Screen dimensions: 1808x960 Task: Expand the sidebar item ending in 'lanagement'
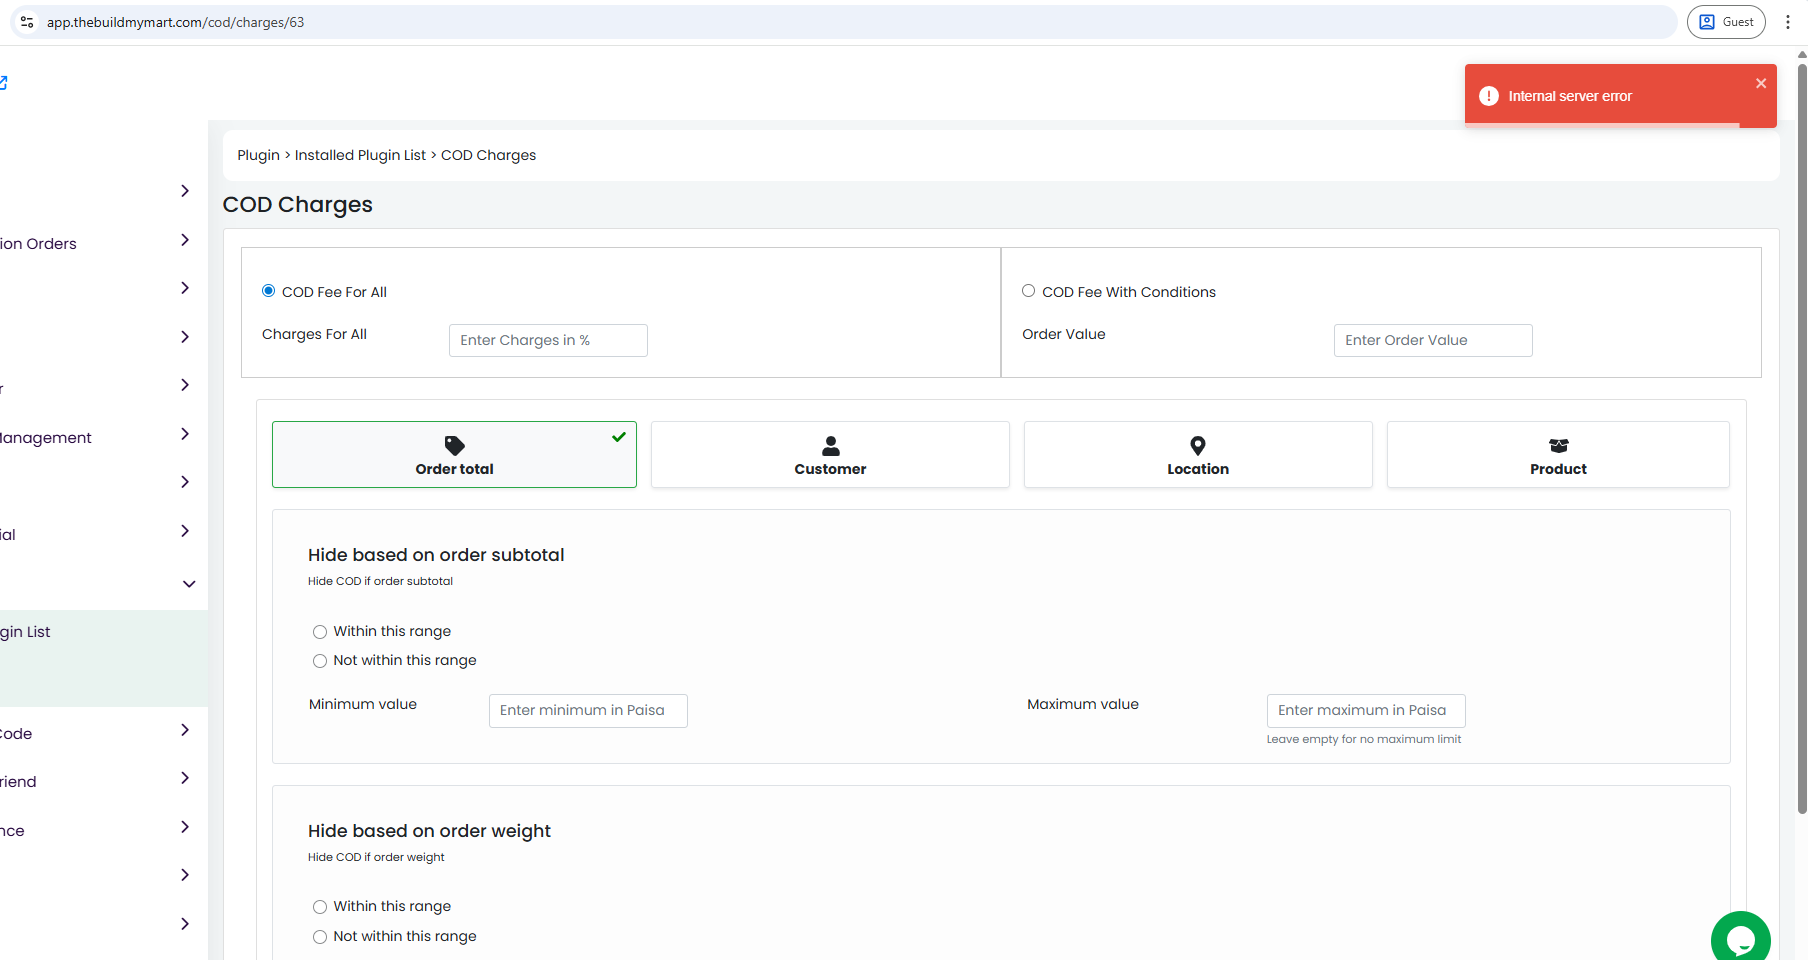(185, 434)
